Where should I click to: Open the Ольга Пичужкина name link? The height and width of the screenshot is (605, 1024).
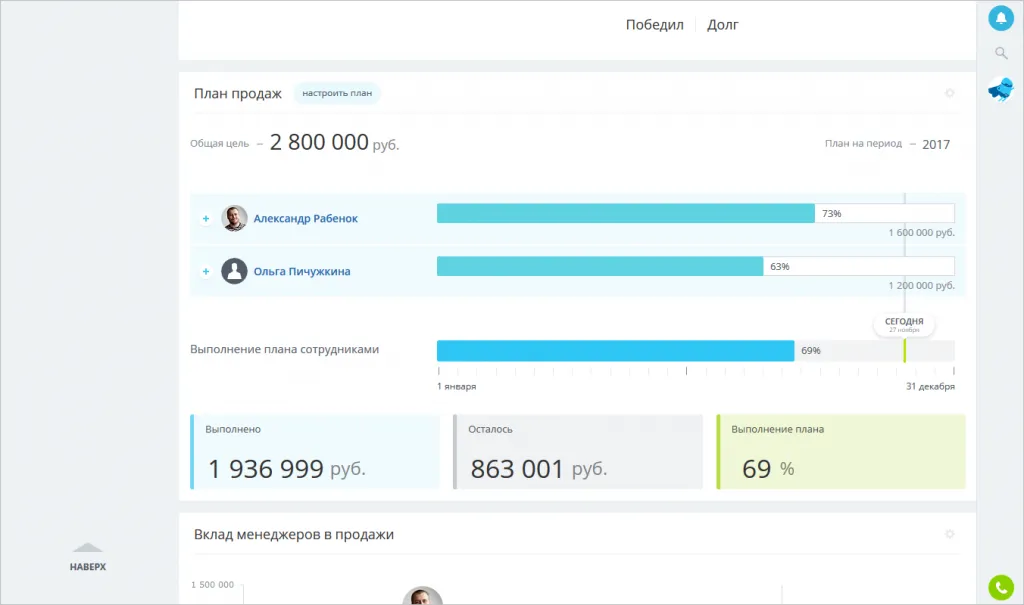[x=301, y=271]
